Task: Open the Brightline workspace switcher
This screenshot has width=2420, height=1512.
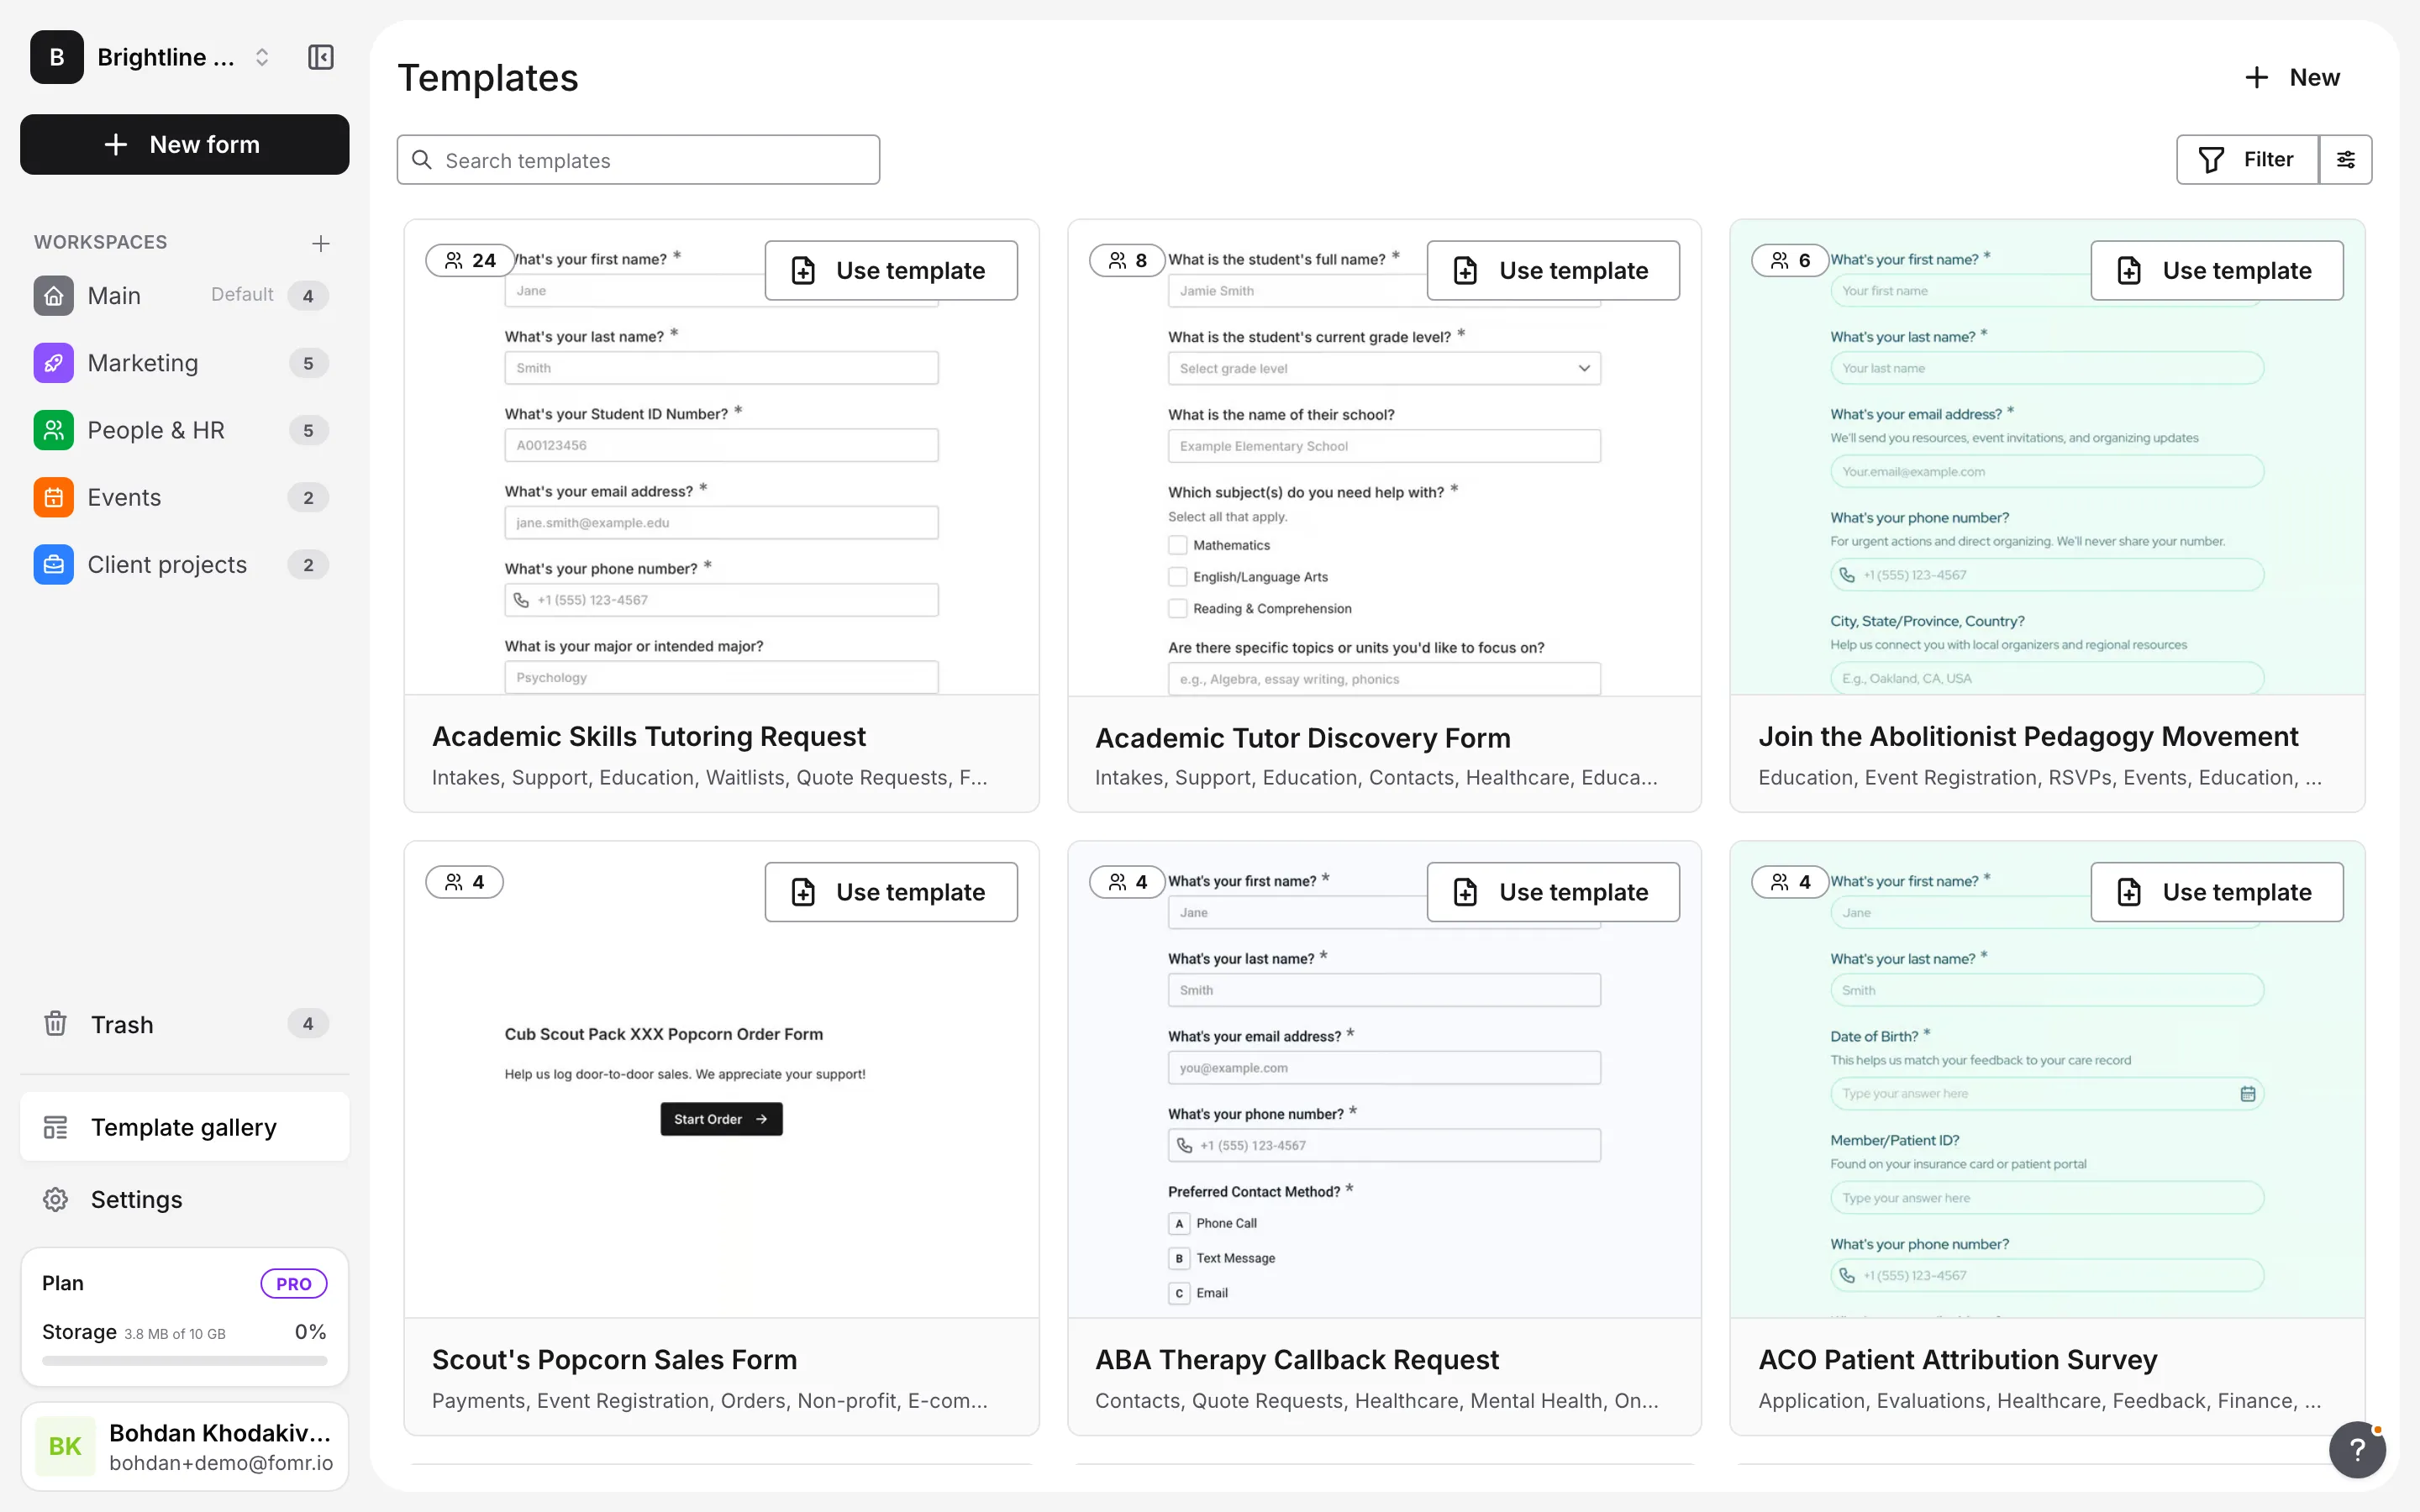Action: point(151,57)
